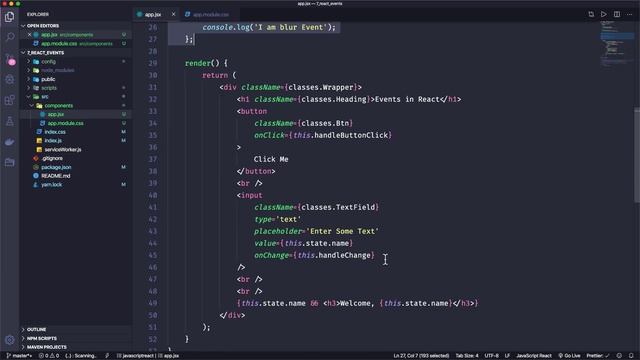This screenshot has width=640, height=360.
Task: Open yarn.lock in the file tree
Action: (51, 185)
